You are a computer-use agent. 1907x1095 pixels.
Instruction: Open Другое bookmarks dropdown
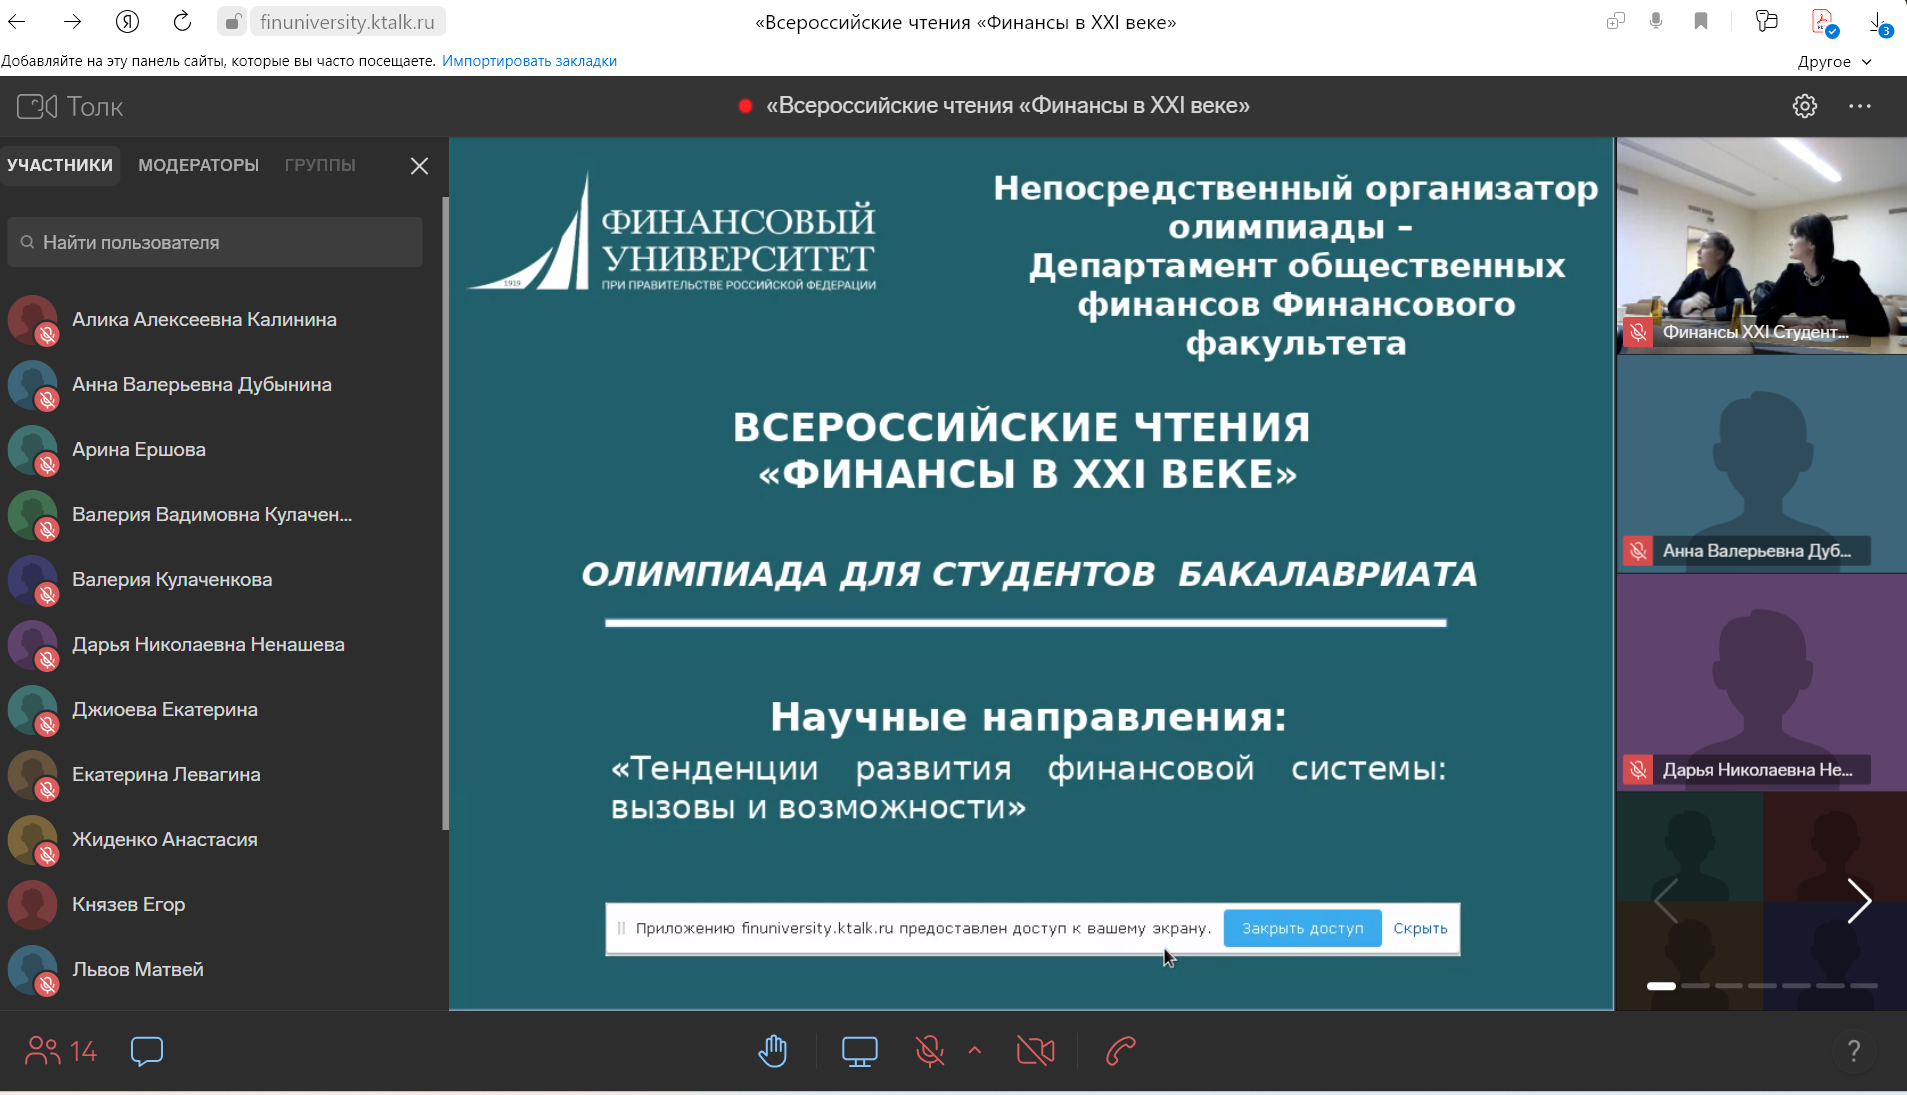1834,62
